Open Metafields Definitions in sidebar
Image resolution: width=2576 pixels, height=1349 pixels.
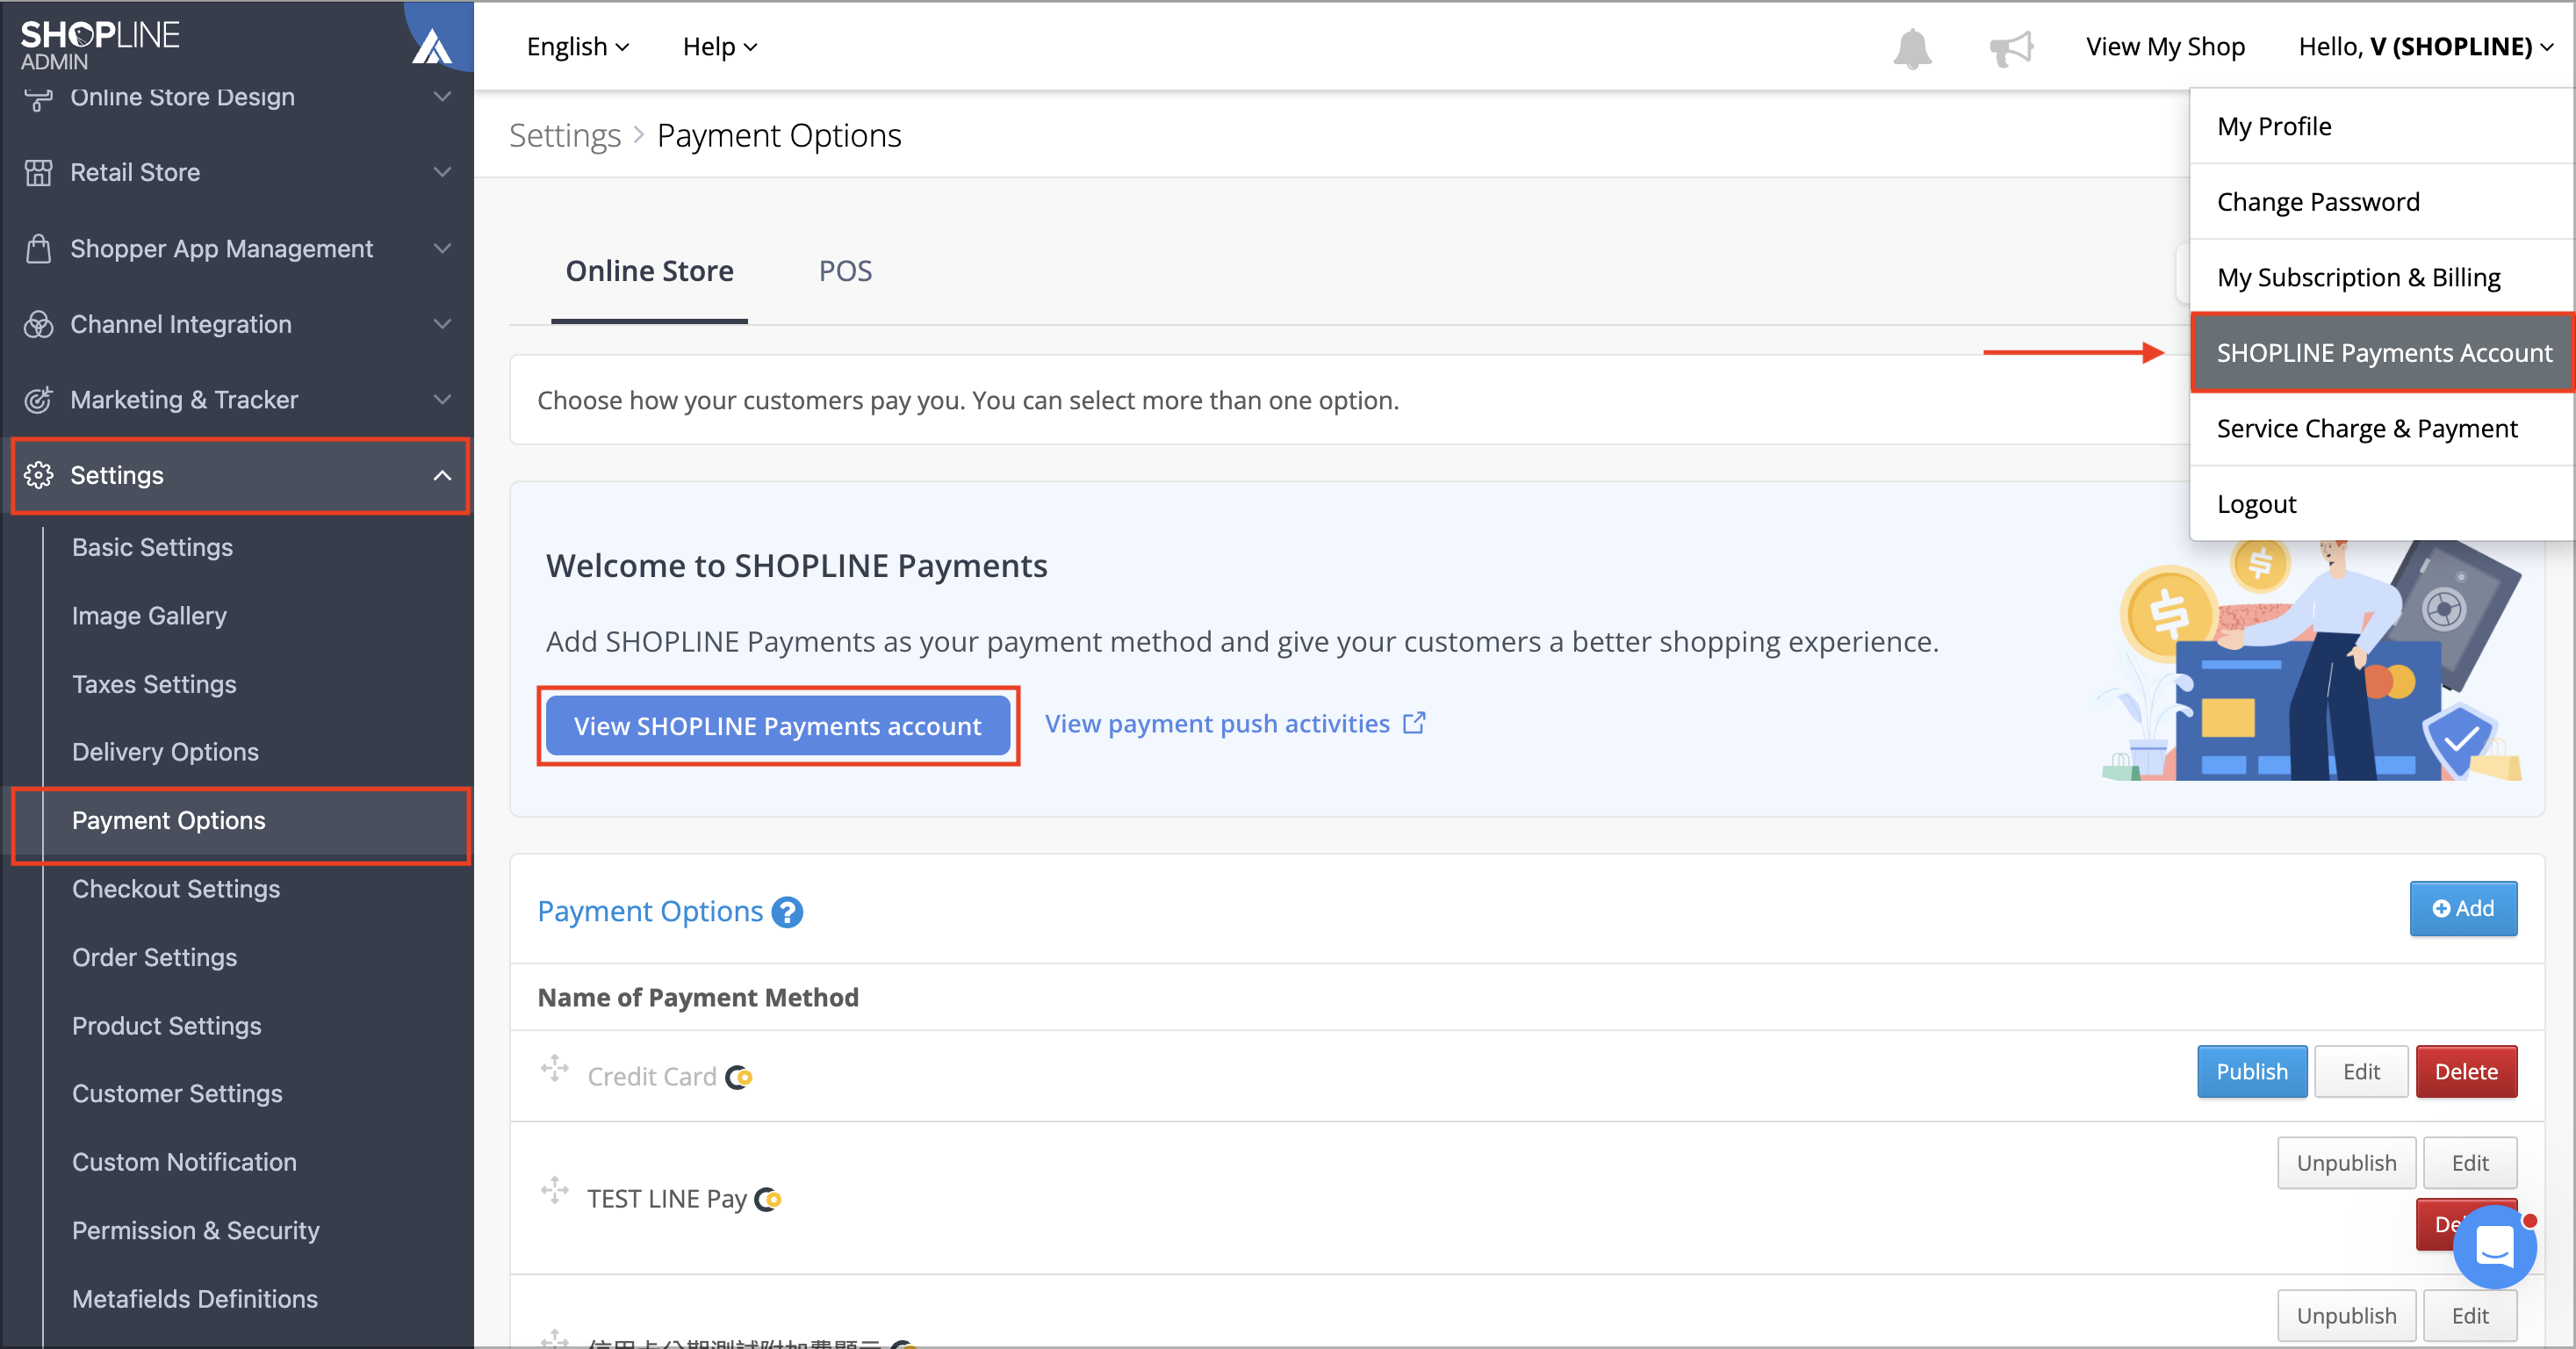[195, 1299]
